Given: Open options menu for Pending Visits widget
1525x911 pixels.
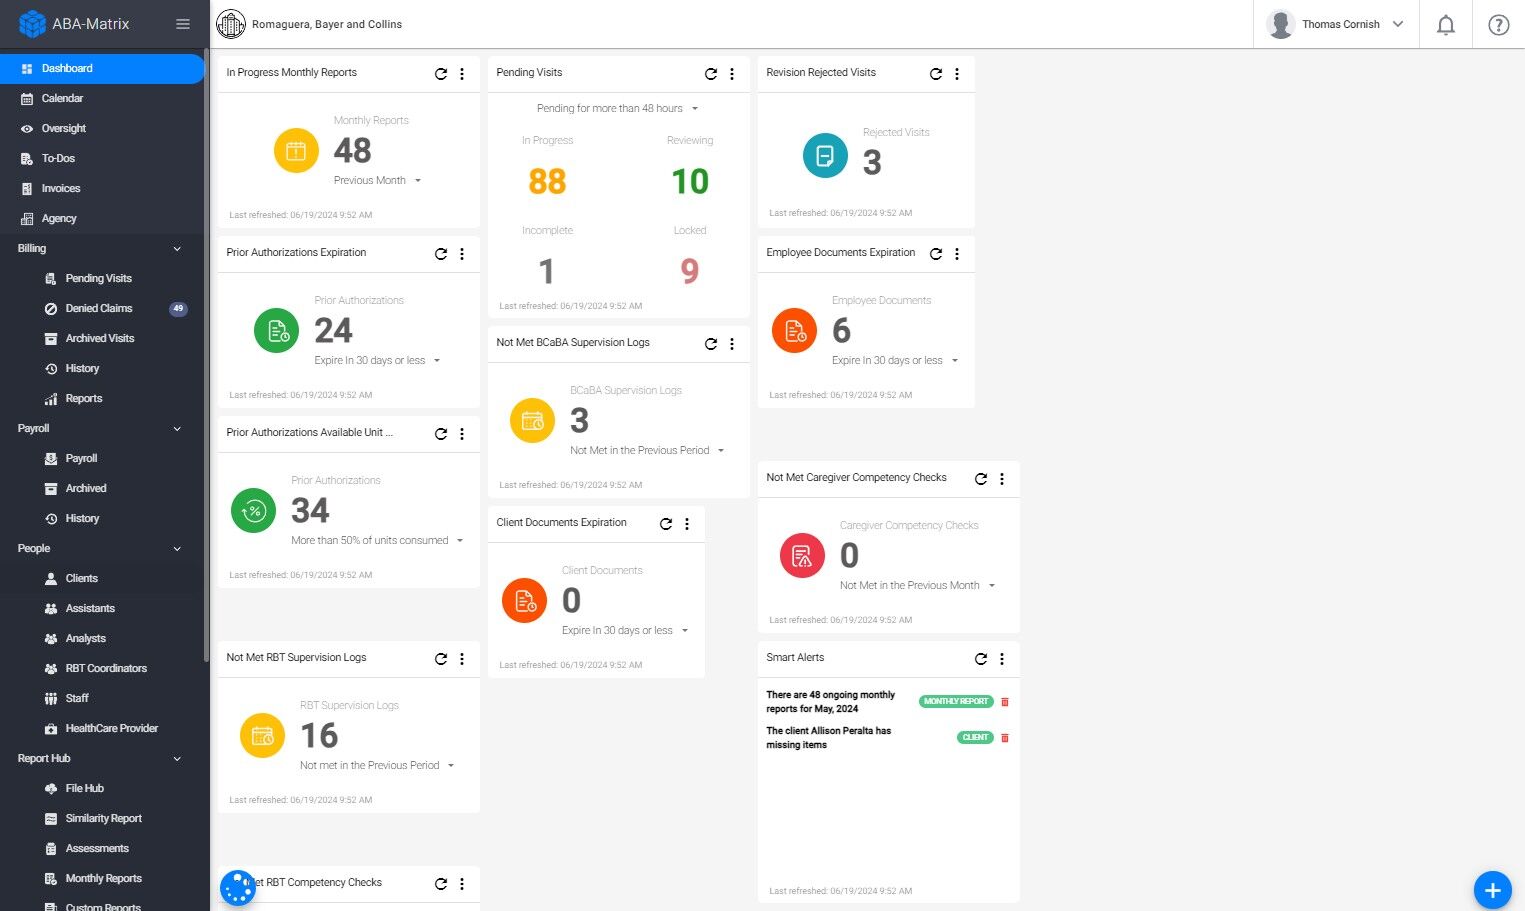Looking at the screenshot, I should [732, 73].
